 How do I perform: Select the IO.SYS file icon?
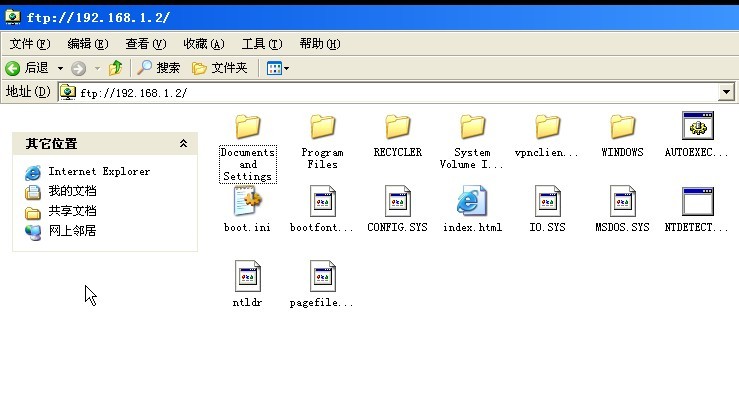(x=548, y=201)
